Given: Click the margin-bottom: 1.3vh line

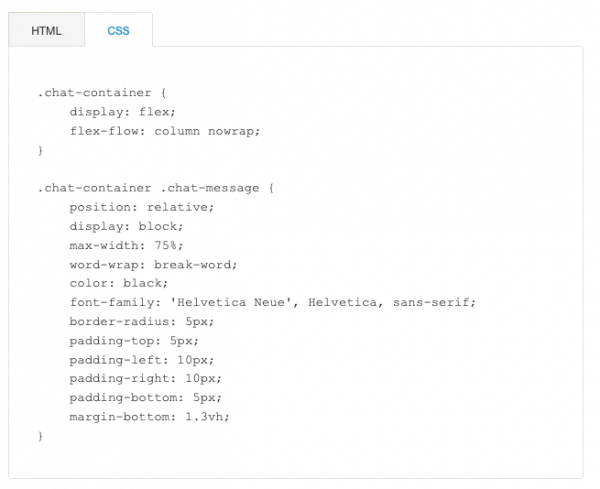Looking at the screenshot, I should coord(150,416).
